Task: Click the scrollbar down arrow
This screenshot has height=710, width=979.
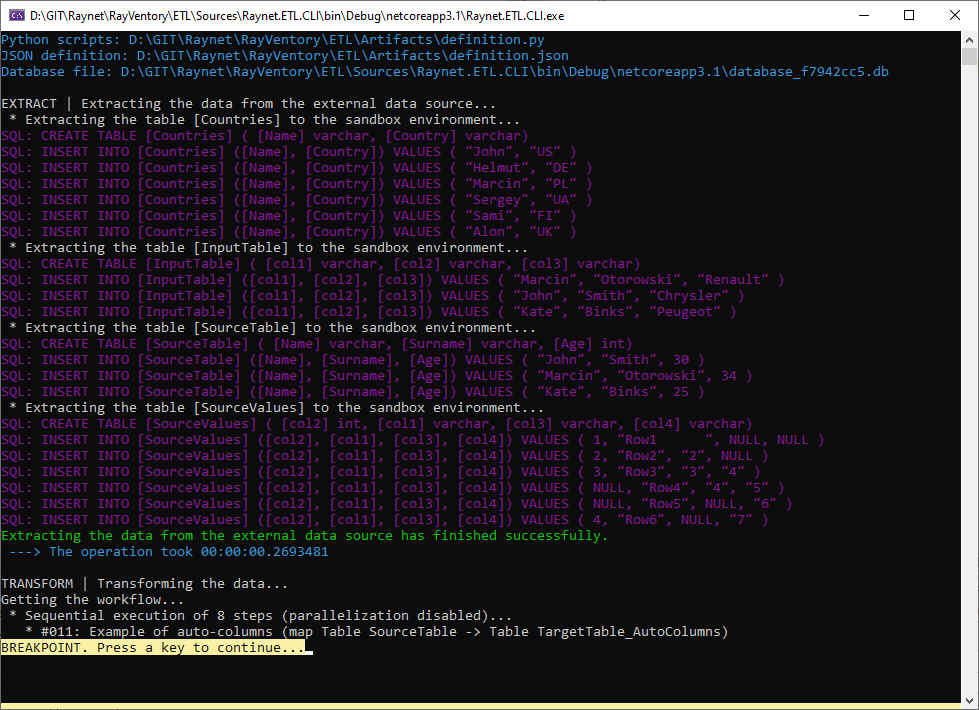Action: tap(969, 701)
